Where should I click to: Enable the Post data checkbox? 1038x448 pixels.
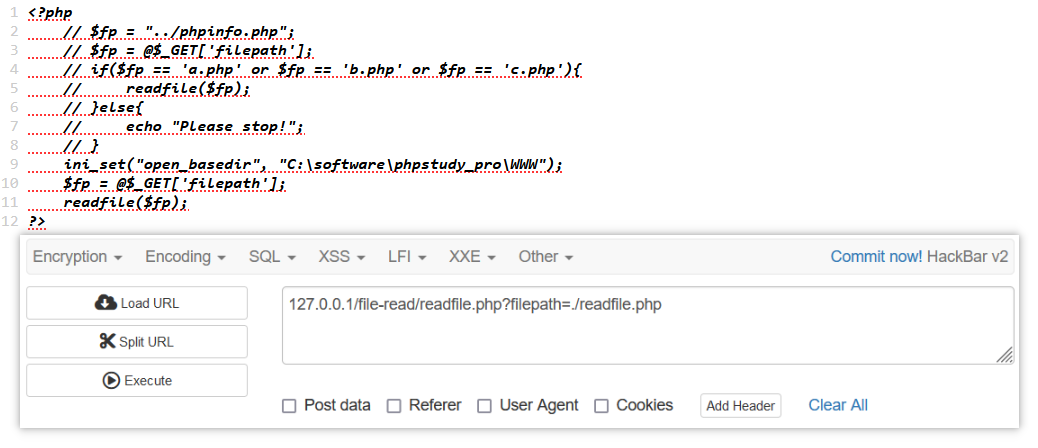tap(289, 406)
